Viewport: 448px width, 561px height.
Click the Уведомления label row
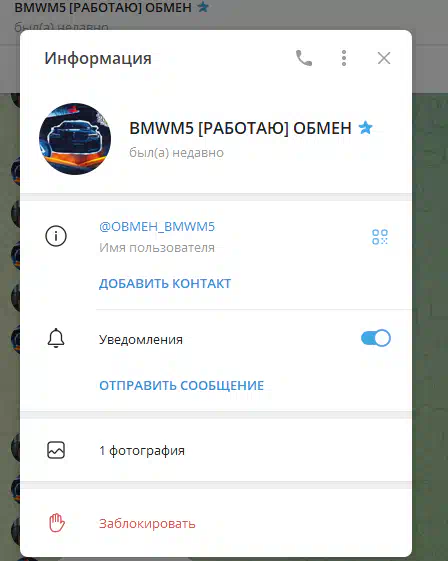[x=216, y=338]
